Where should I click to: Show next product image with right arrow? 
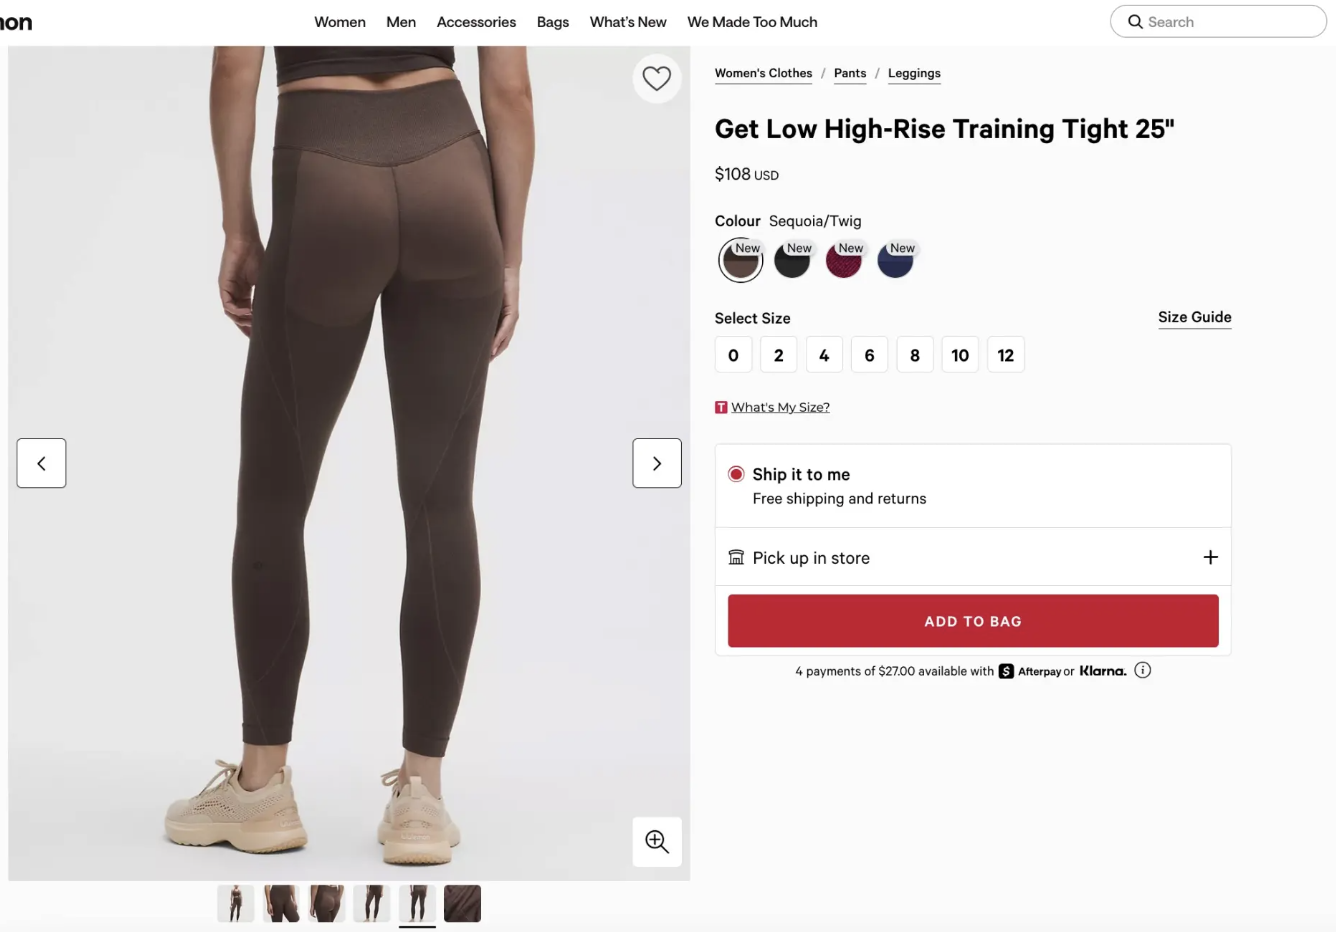657,463
